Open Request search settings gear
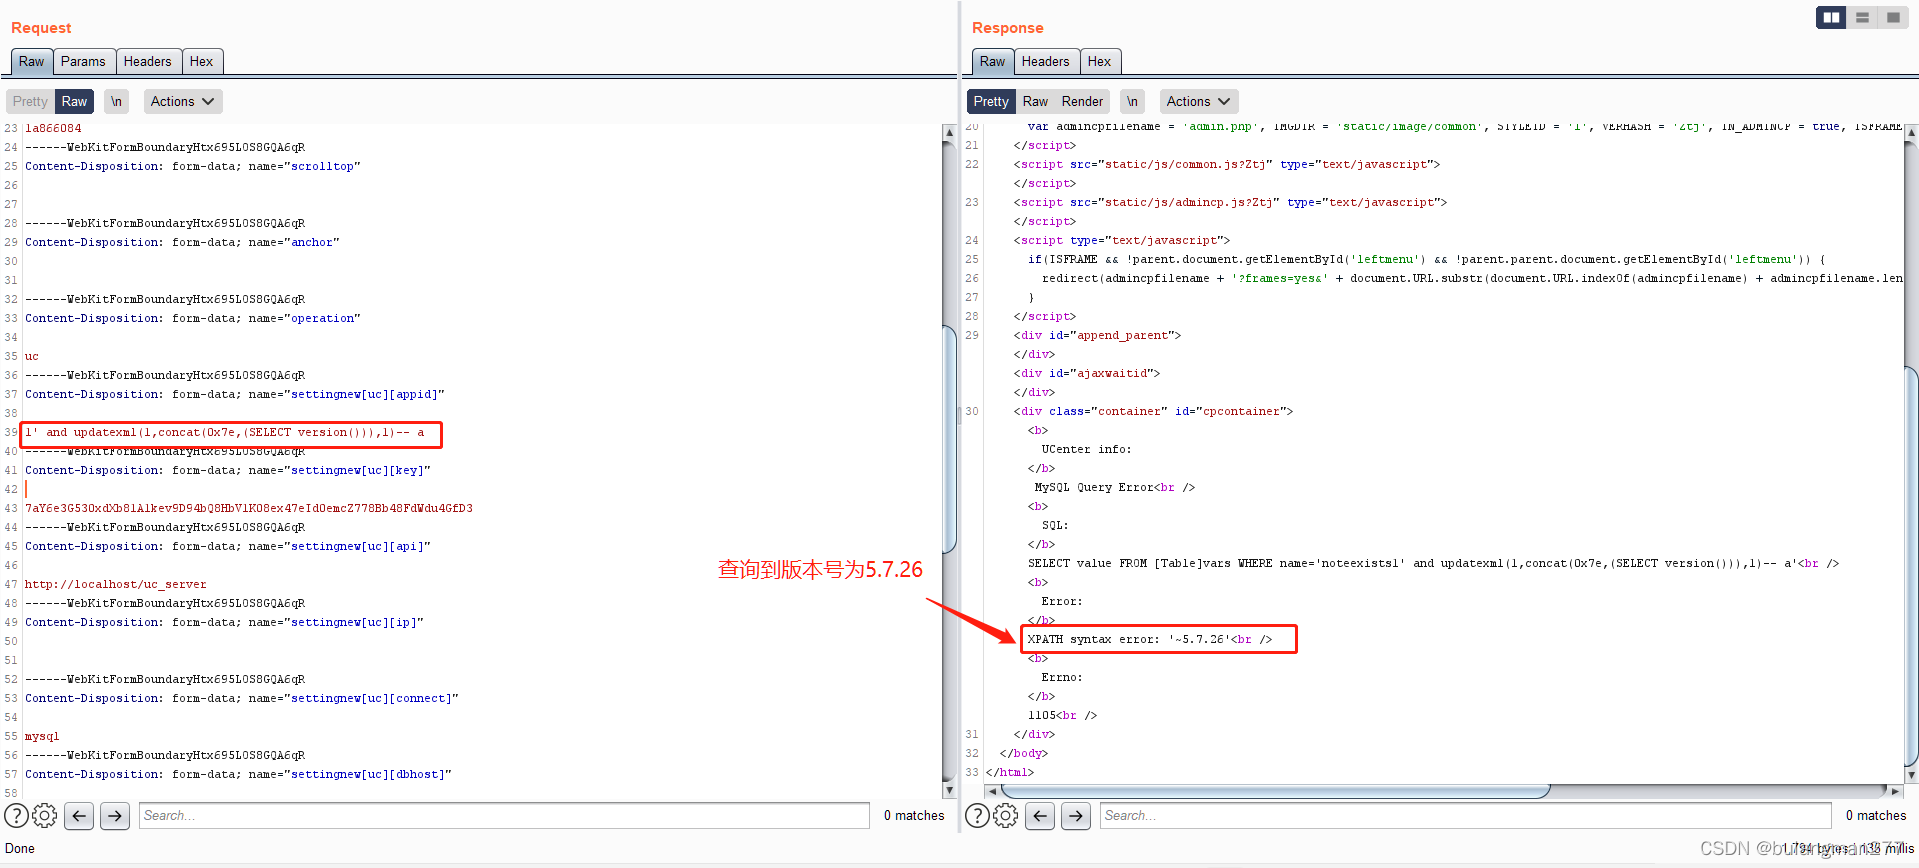The height and width of the screenshot is (868, 1919). coord(45,816)
